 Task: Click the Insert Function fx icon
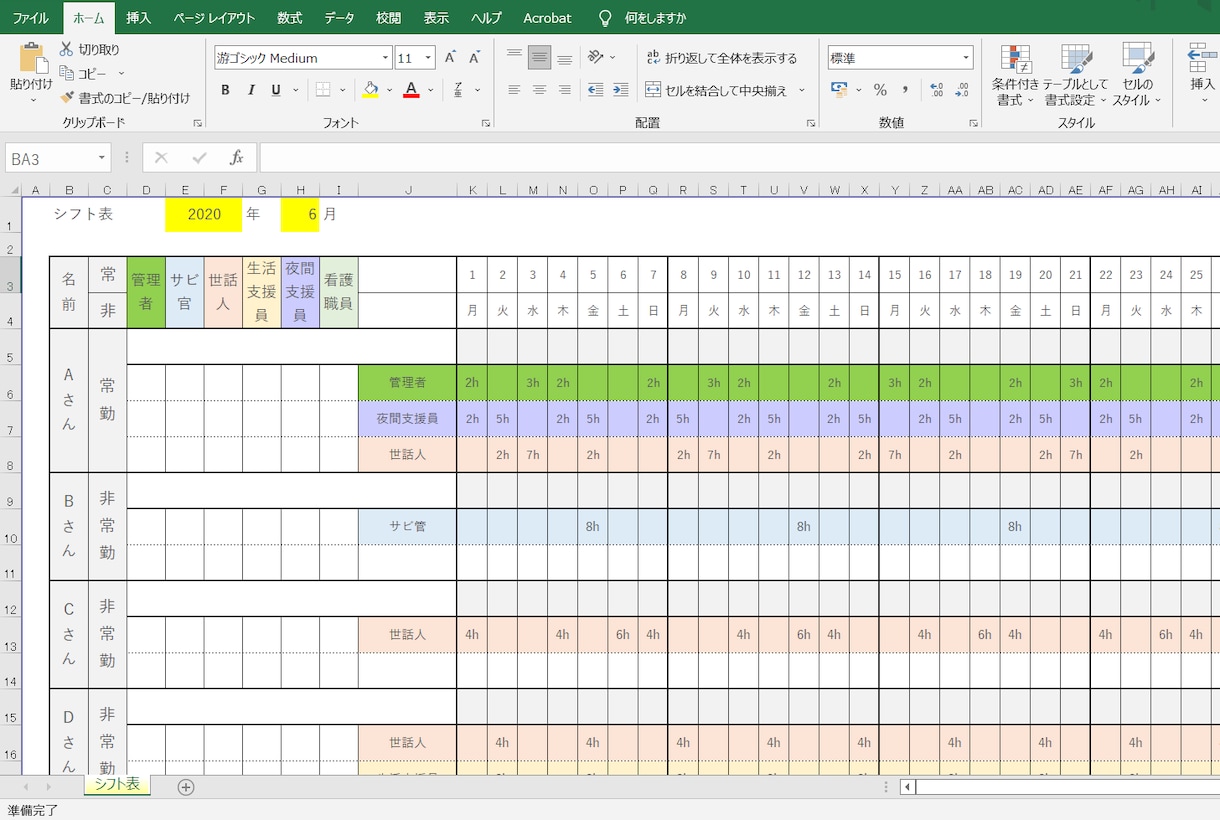tap(237, 158)
